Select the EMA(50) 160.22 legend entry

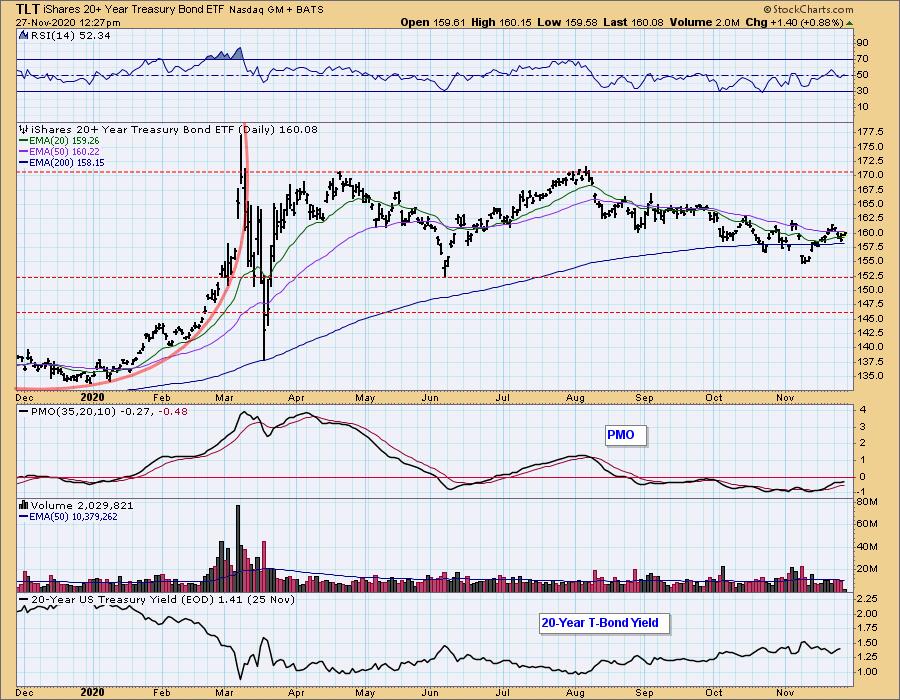(x=59, y=151)
